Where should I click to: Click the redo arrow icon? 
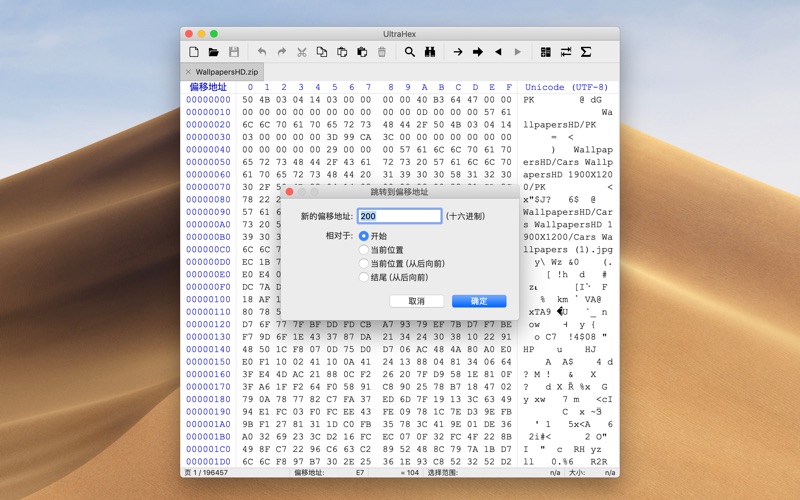[x=282, y=52]
